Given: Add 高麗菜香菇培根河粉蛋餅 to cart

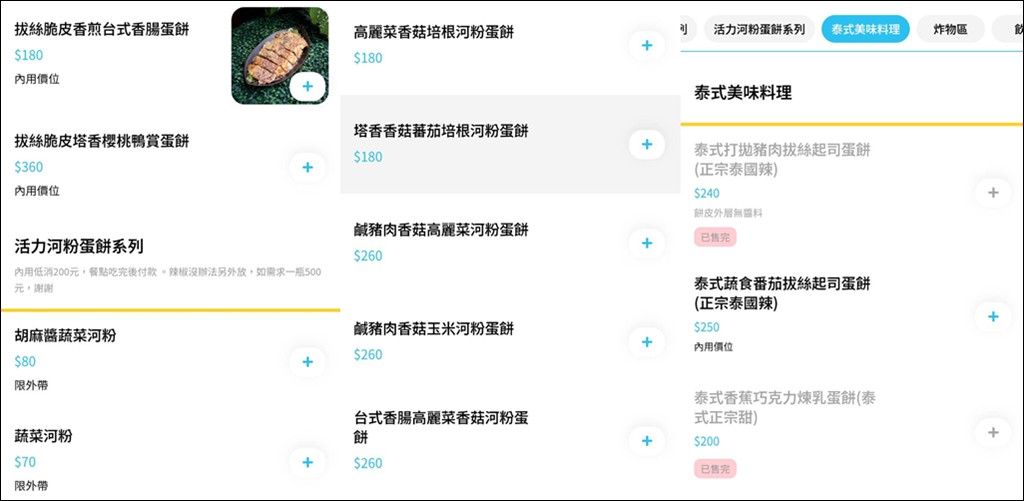Looking at the screenshot, I should 647,45.
